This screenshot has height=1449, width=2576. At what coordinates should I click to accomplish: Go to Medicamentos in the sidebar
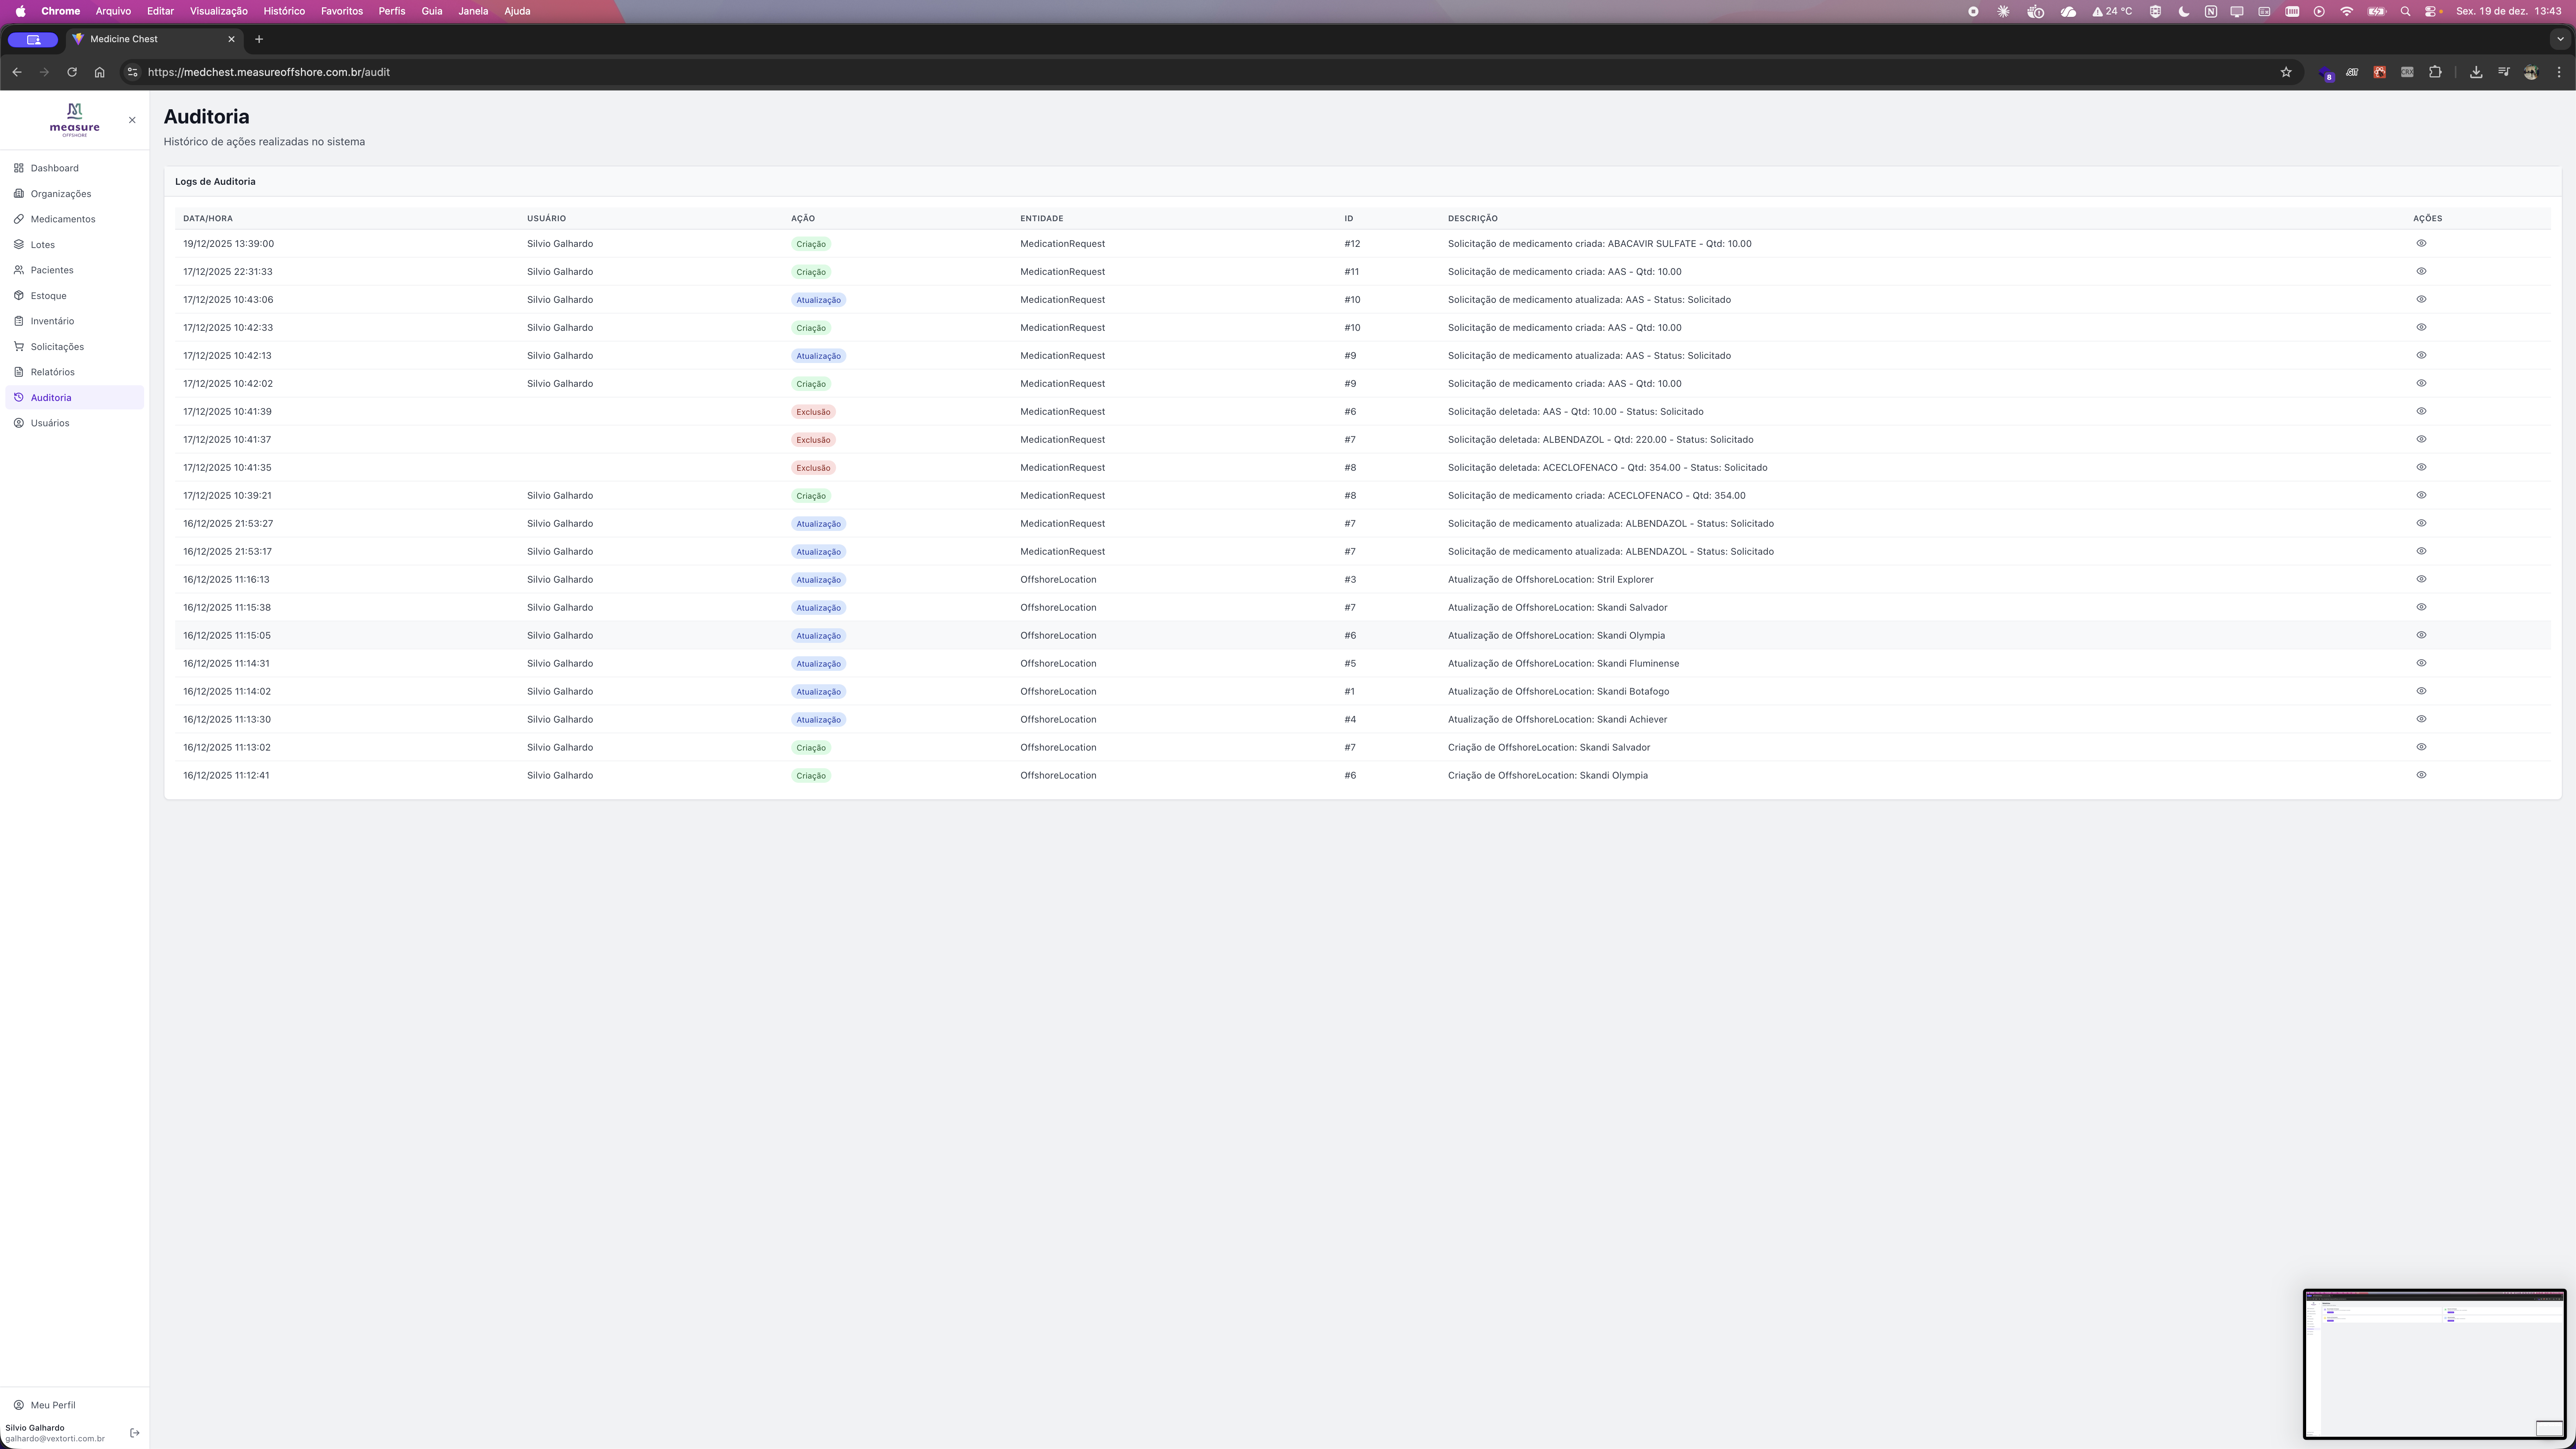coord(62,219)
